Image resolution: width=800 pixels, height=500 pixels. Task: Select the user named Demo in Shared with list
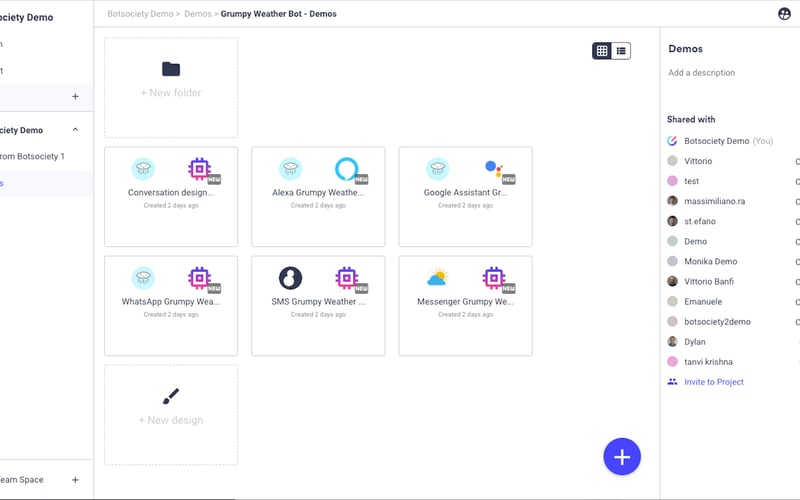695,241
